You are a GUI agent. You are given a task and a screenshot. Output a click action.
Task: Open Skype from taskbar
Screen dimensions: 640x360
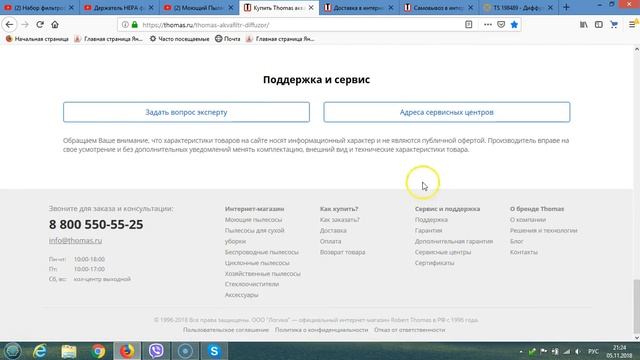point(214,351)
